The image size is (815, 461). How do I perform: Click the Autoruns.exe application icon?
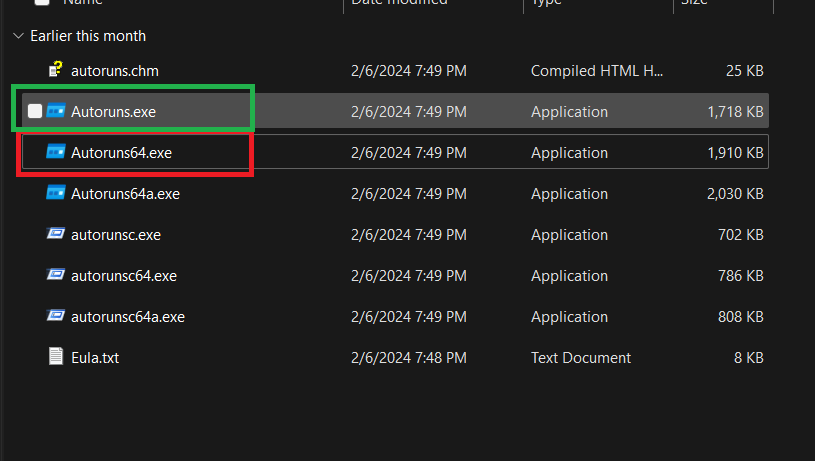coord(56,111)
